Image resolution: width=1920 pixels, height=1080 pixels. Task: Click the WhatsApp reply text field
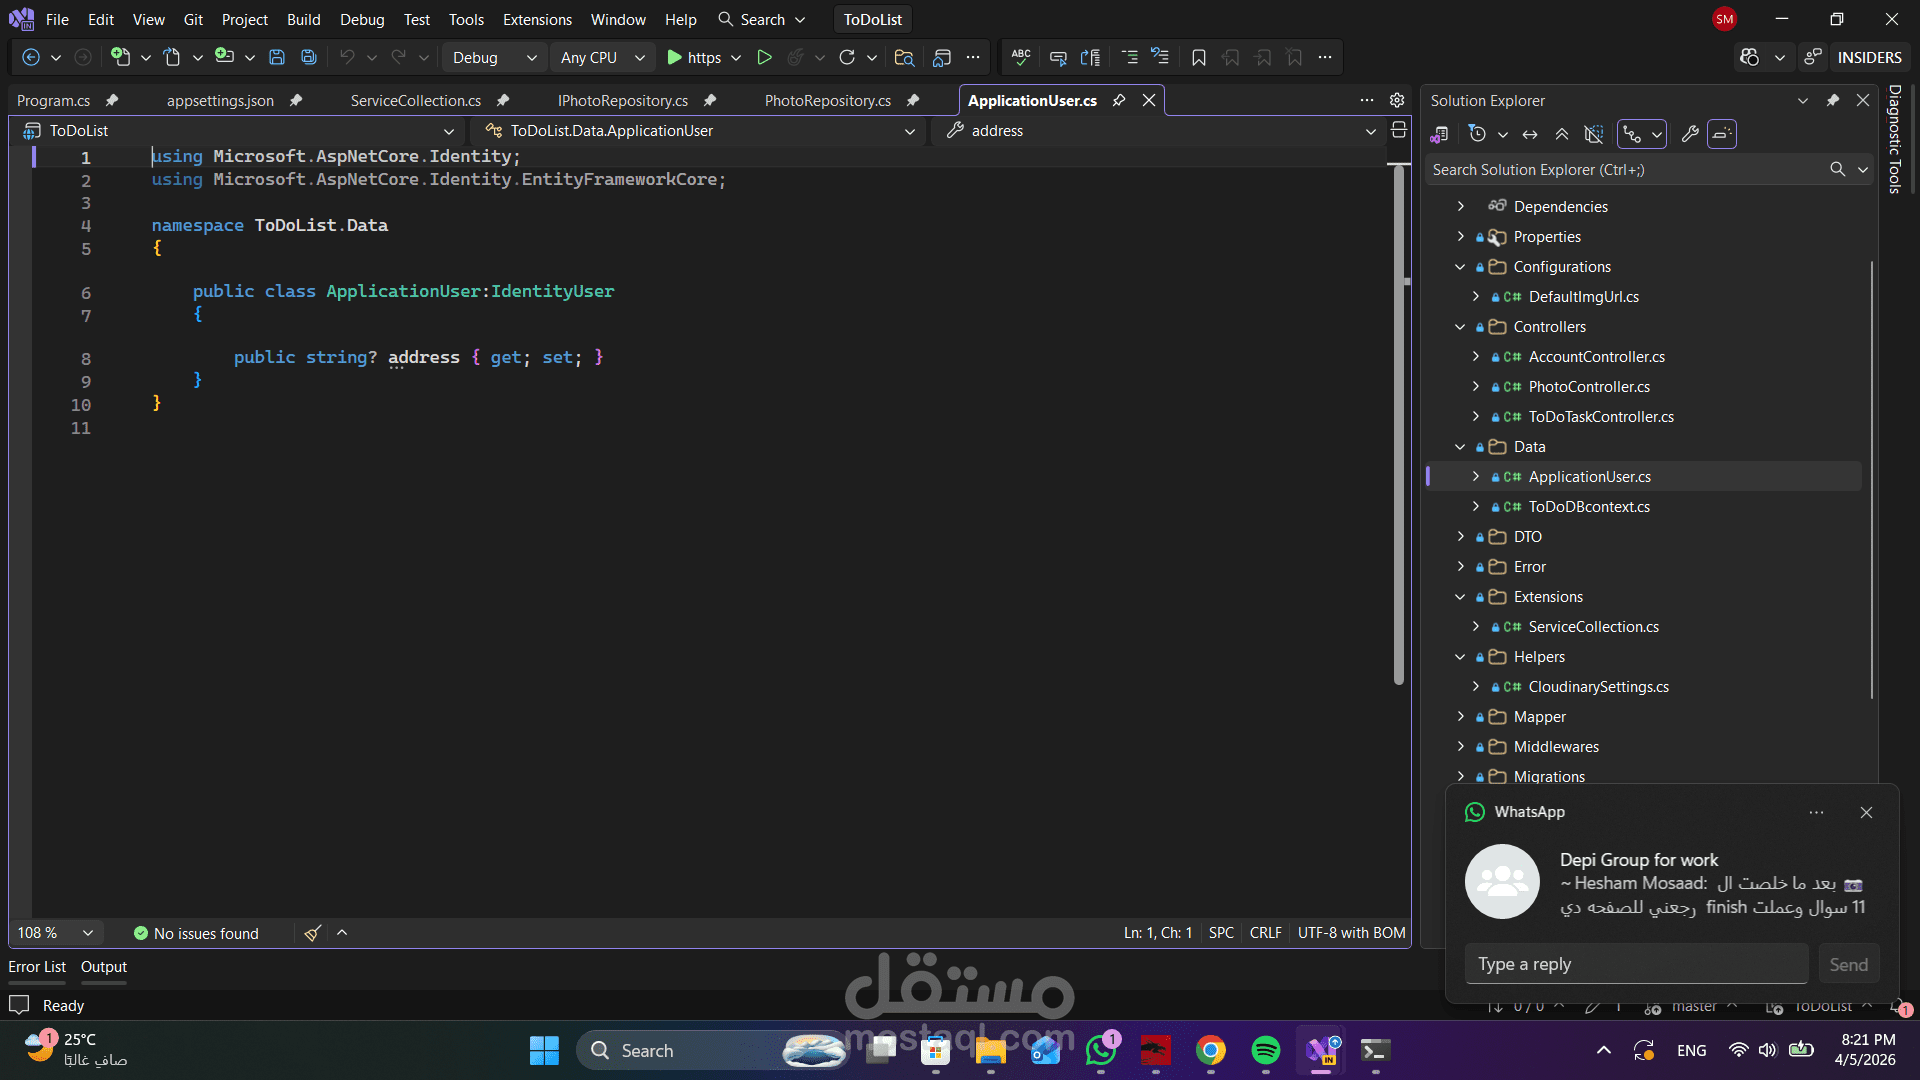coord(1636,964)
